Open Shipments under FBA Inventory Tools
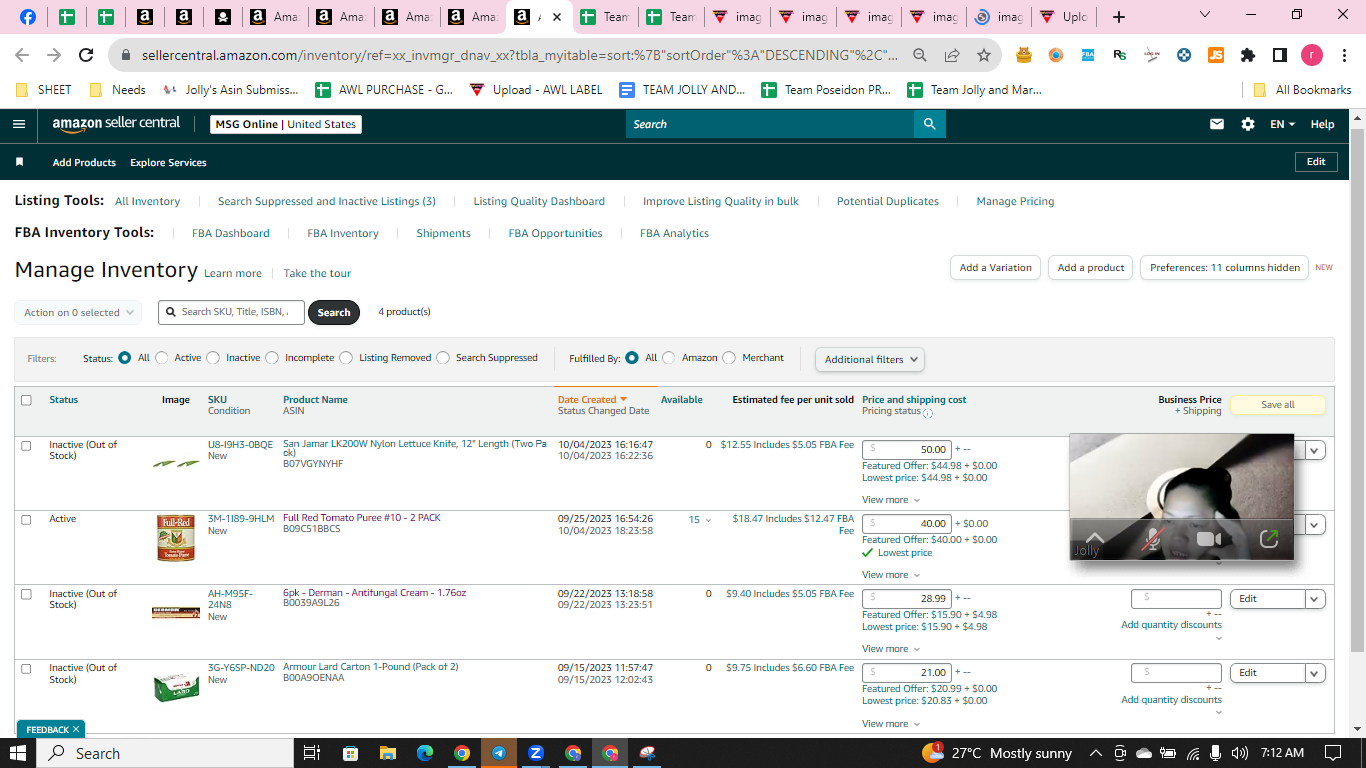 [x=443, y=233]
